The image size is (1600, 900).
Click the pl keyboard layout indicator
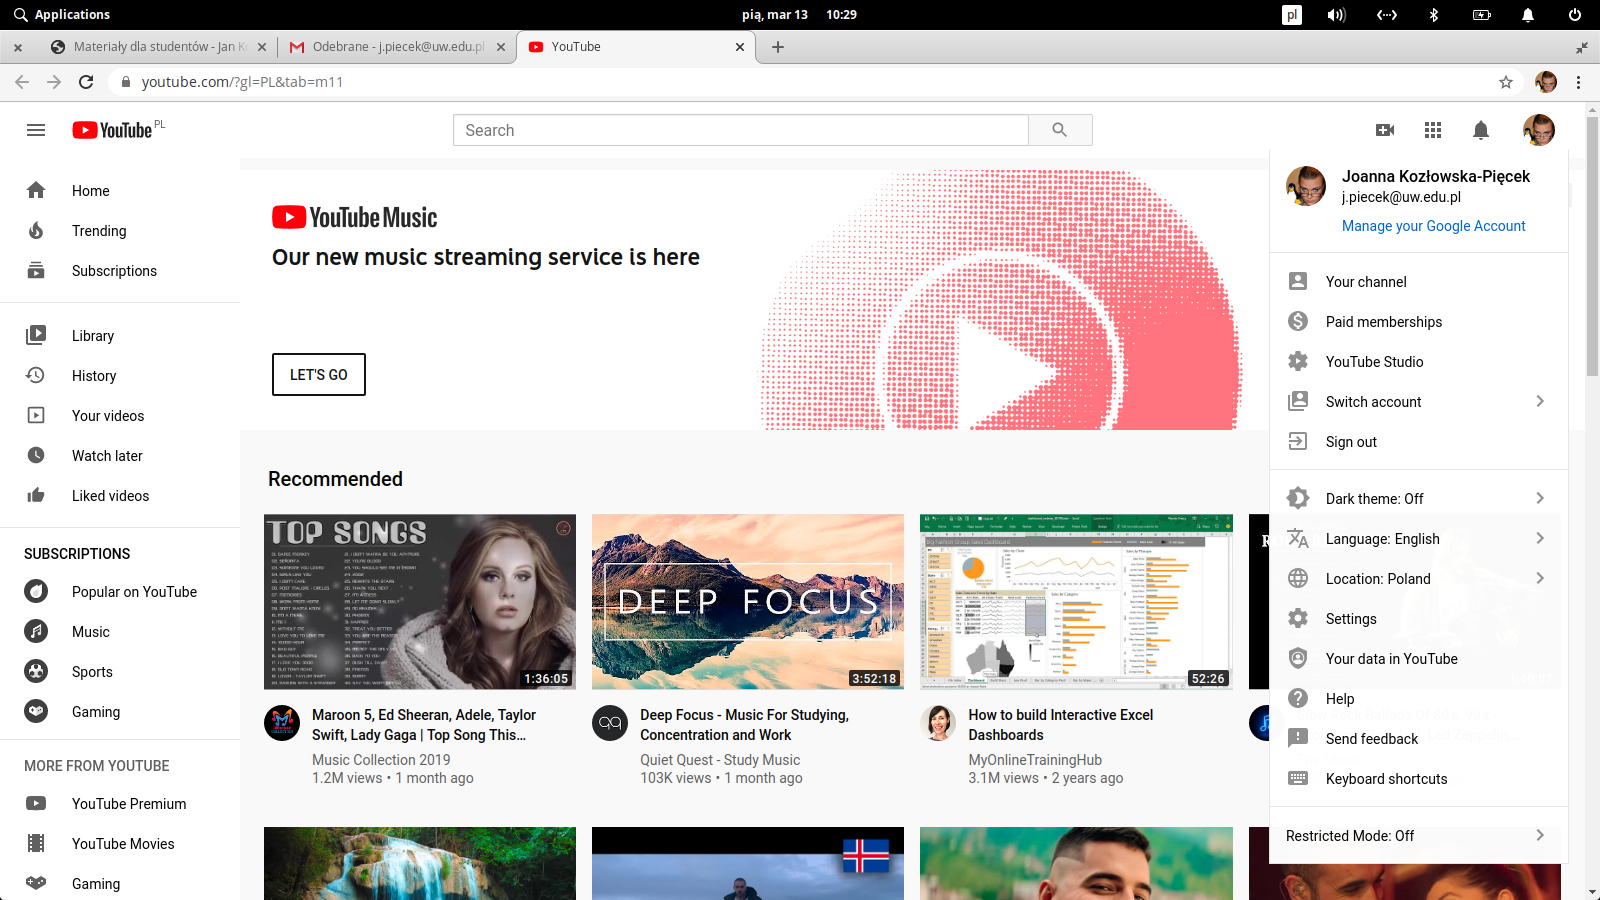click(x=1292, y=14)
